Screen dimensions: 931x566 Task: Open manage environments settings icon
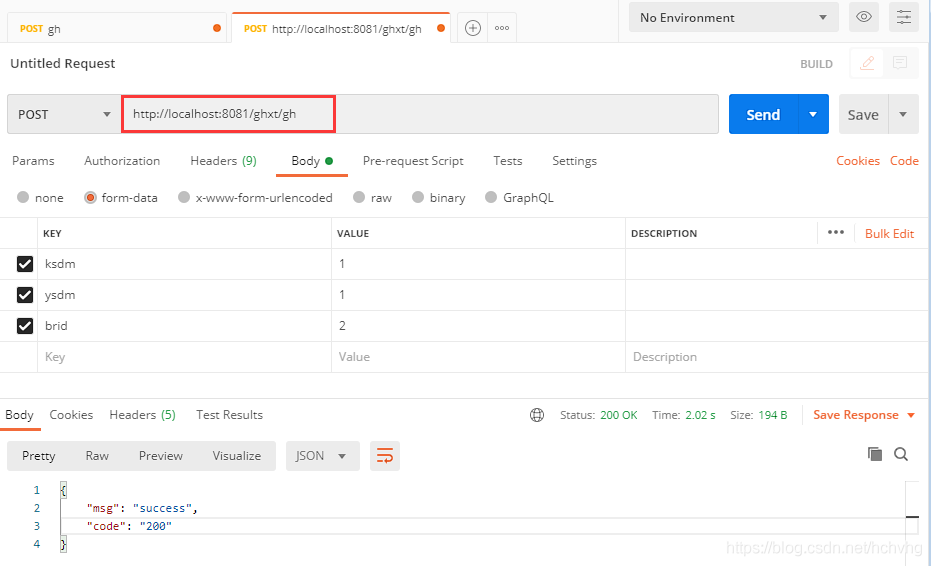905,17
